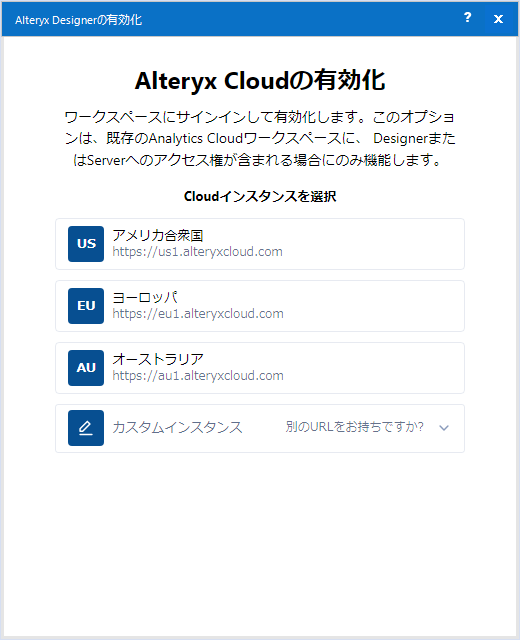Viewport: 520px width, 640px height.
Task: Close the Alteryx Designer activation dialog
Action: (x=498, y=19)
